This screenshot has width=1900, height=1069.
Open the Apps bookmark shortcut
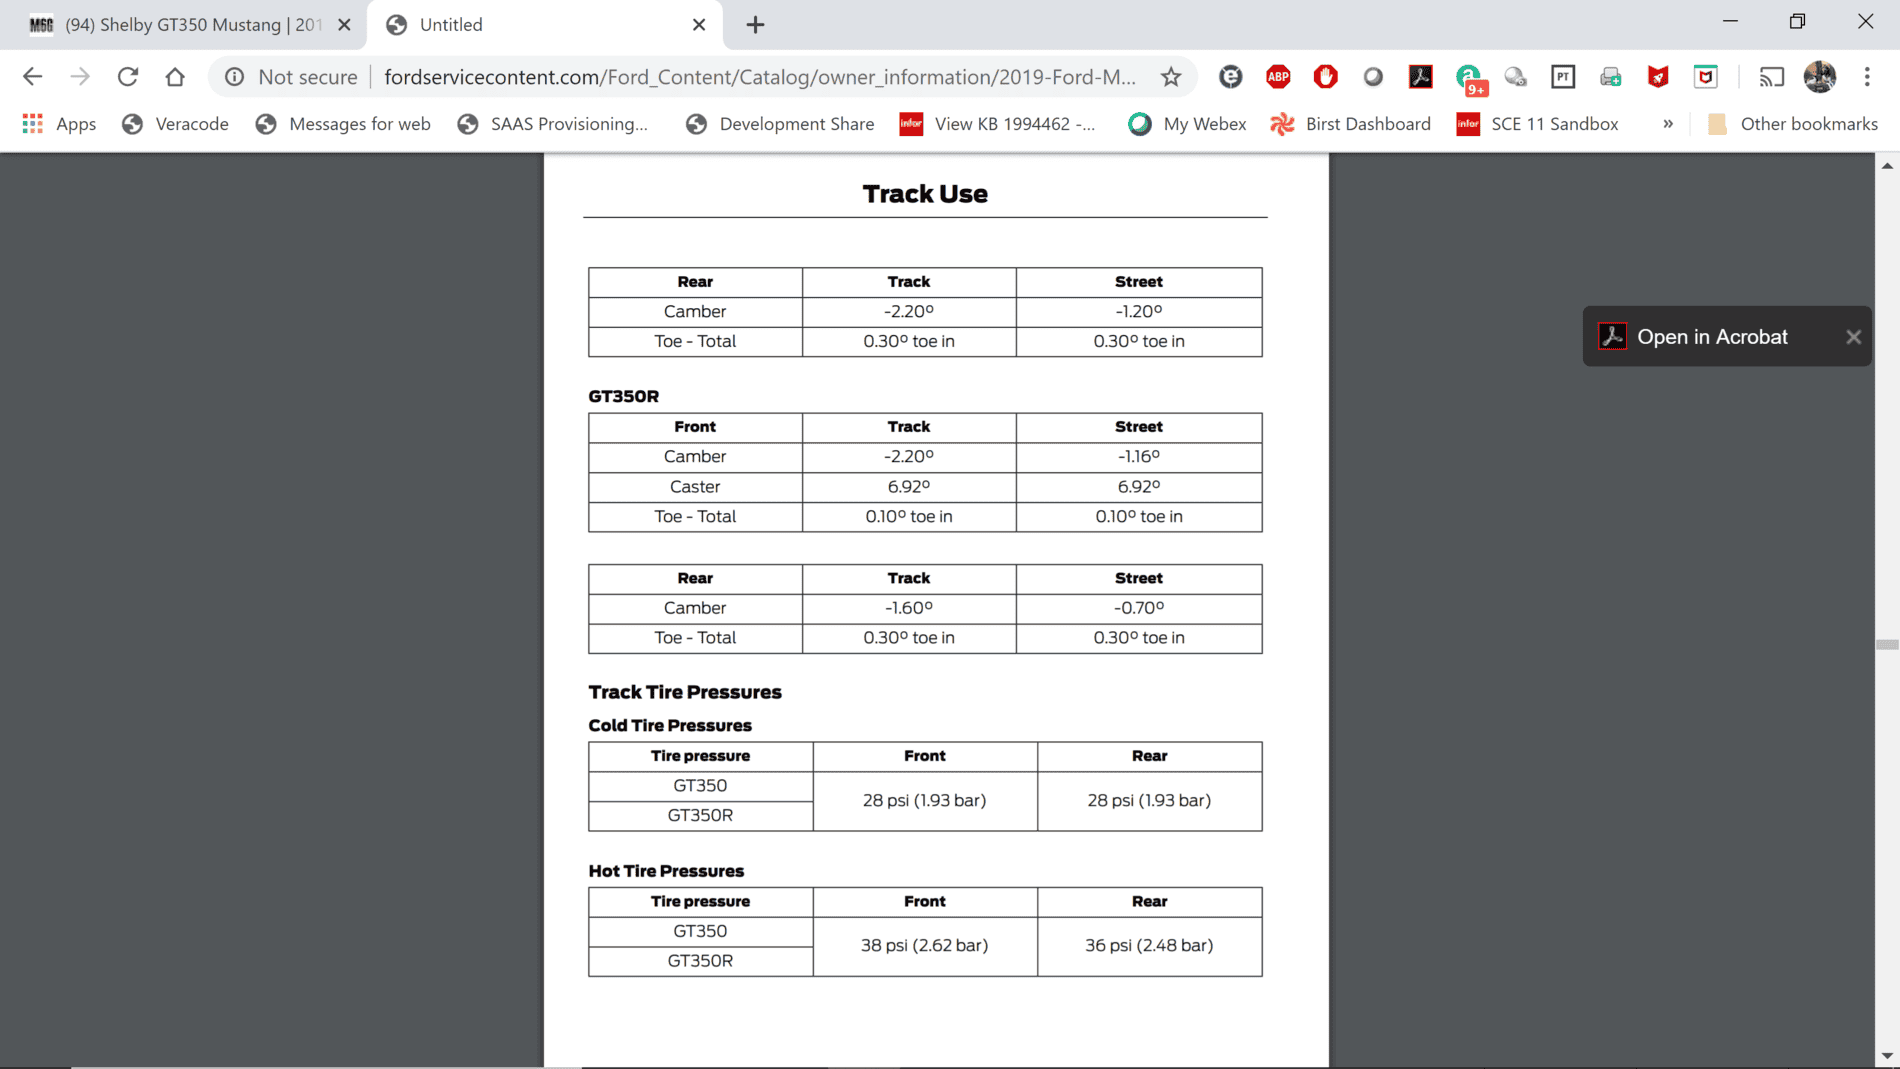[60, 124]
